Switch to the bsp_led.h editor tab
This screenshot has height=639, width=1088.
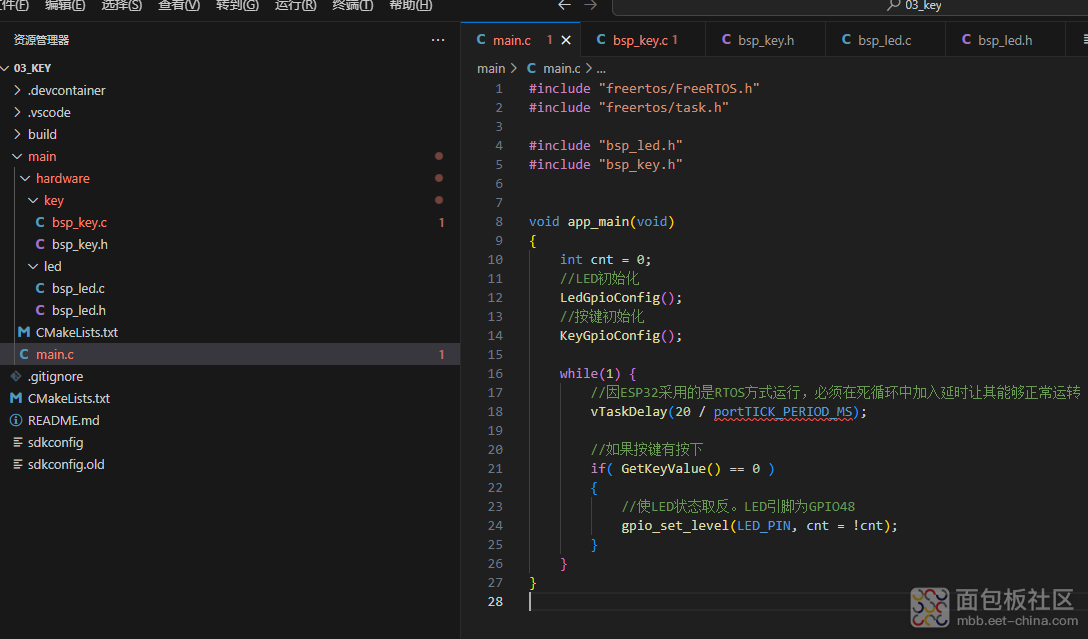tap(1005, 40)
